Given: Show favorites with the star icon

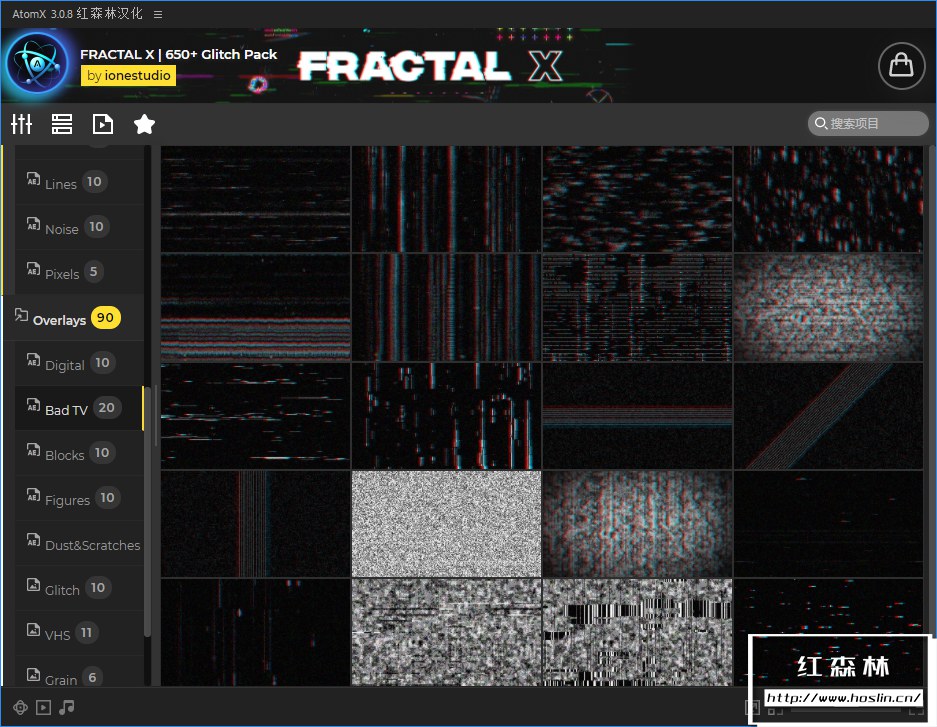Looking at the screenshot, I should click(144, 124).
